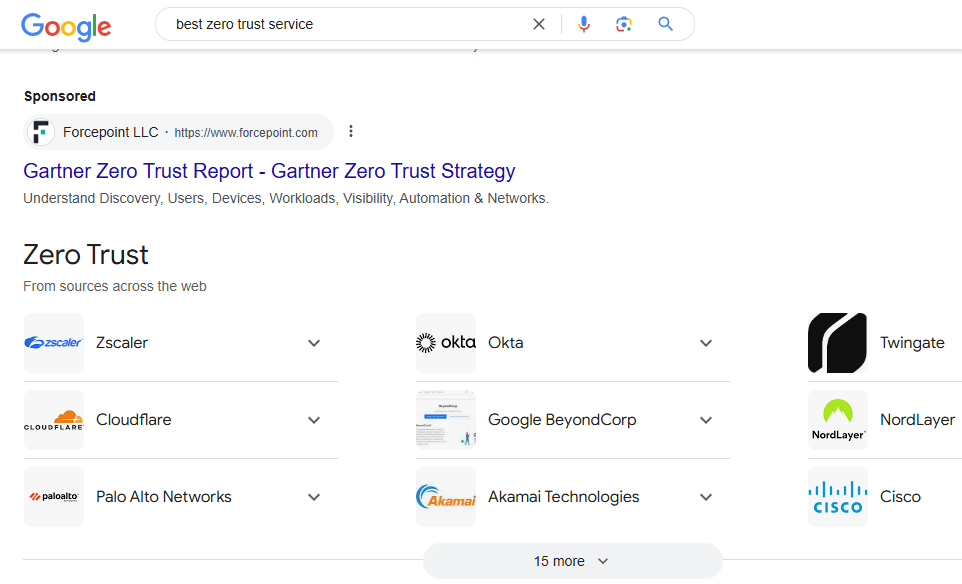
Task: Open the Forcepoint ad options menu
Action: [x=351, y=131]
